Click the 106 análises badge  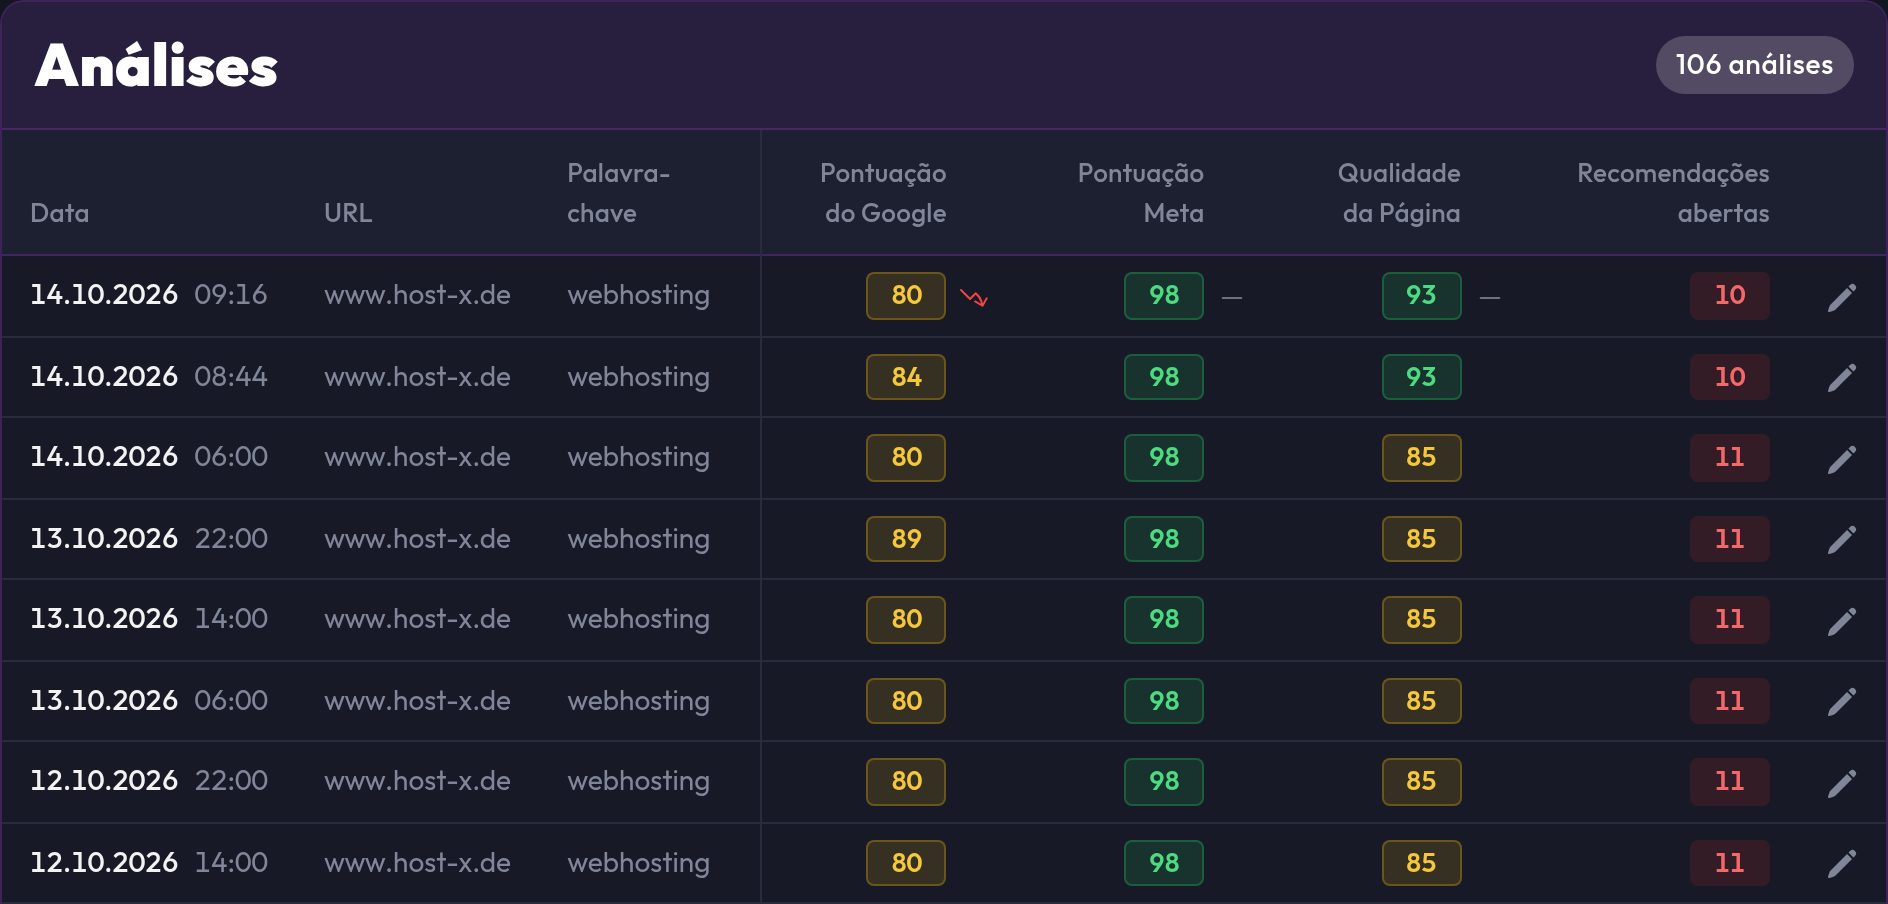pyautogui.click(x=1754, y=65)
